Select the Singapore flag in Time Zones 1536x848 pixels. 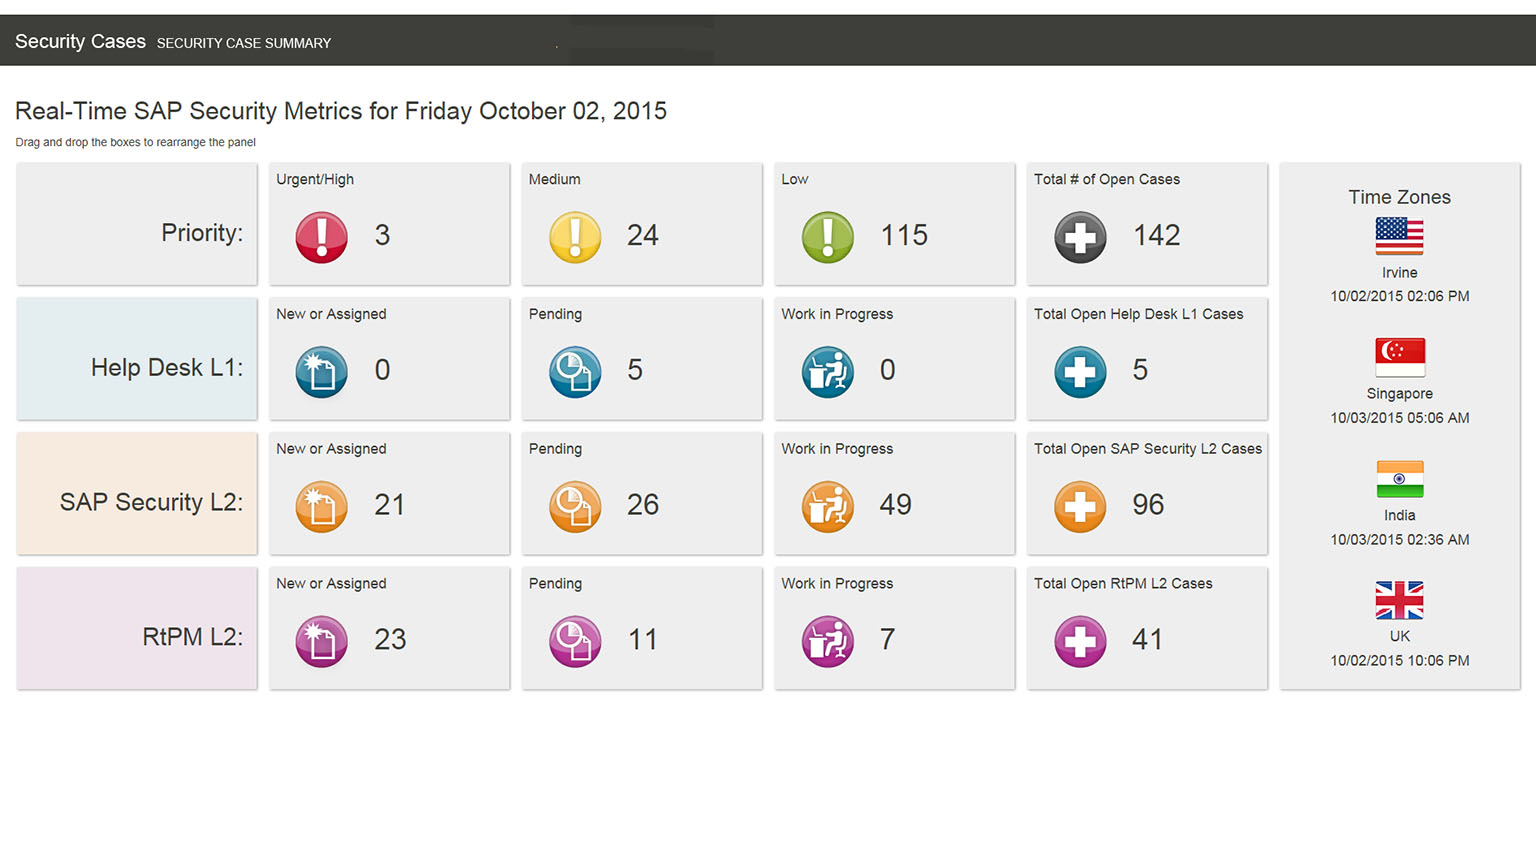[x=1399, y=357]
